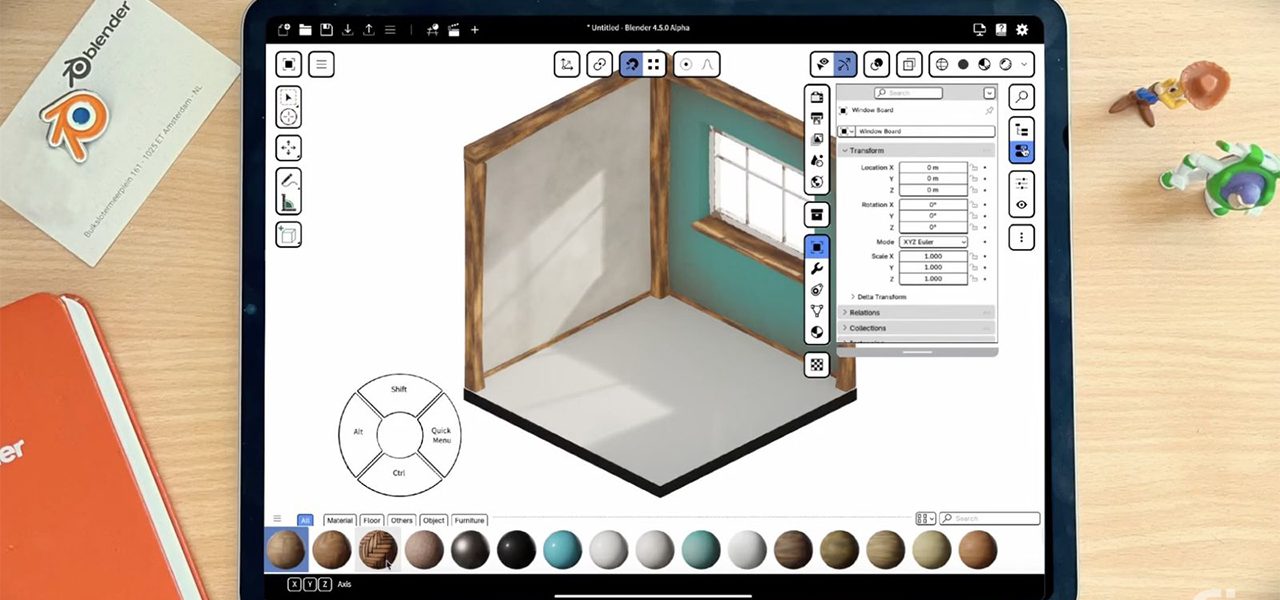Expand the Collections panel
This screenshot has height=600, width=1280.
pos(916,328)
